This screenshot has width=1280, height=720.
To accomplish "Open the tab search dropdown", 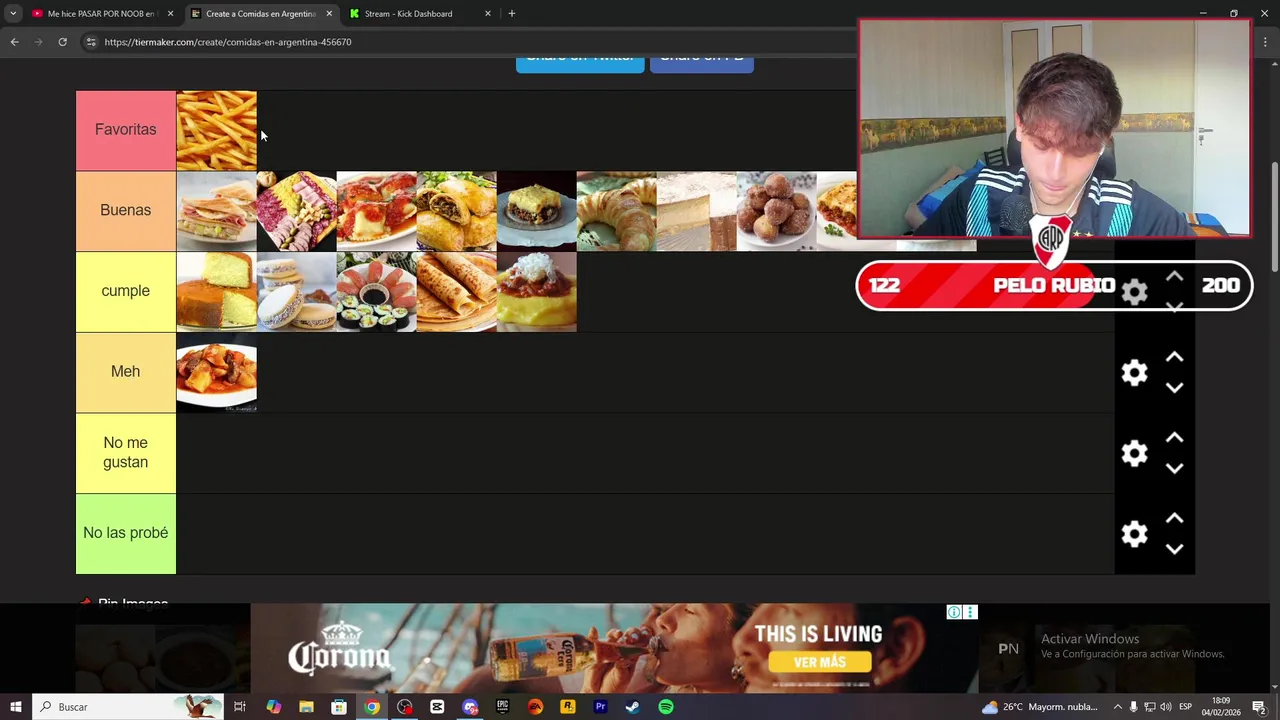I will [13, 14].
